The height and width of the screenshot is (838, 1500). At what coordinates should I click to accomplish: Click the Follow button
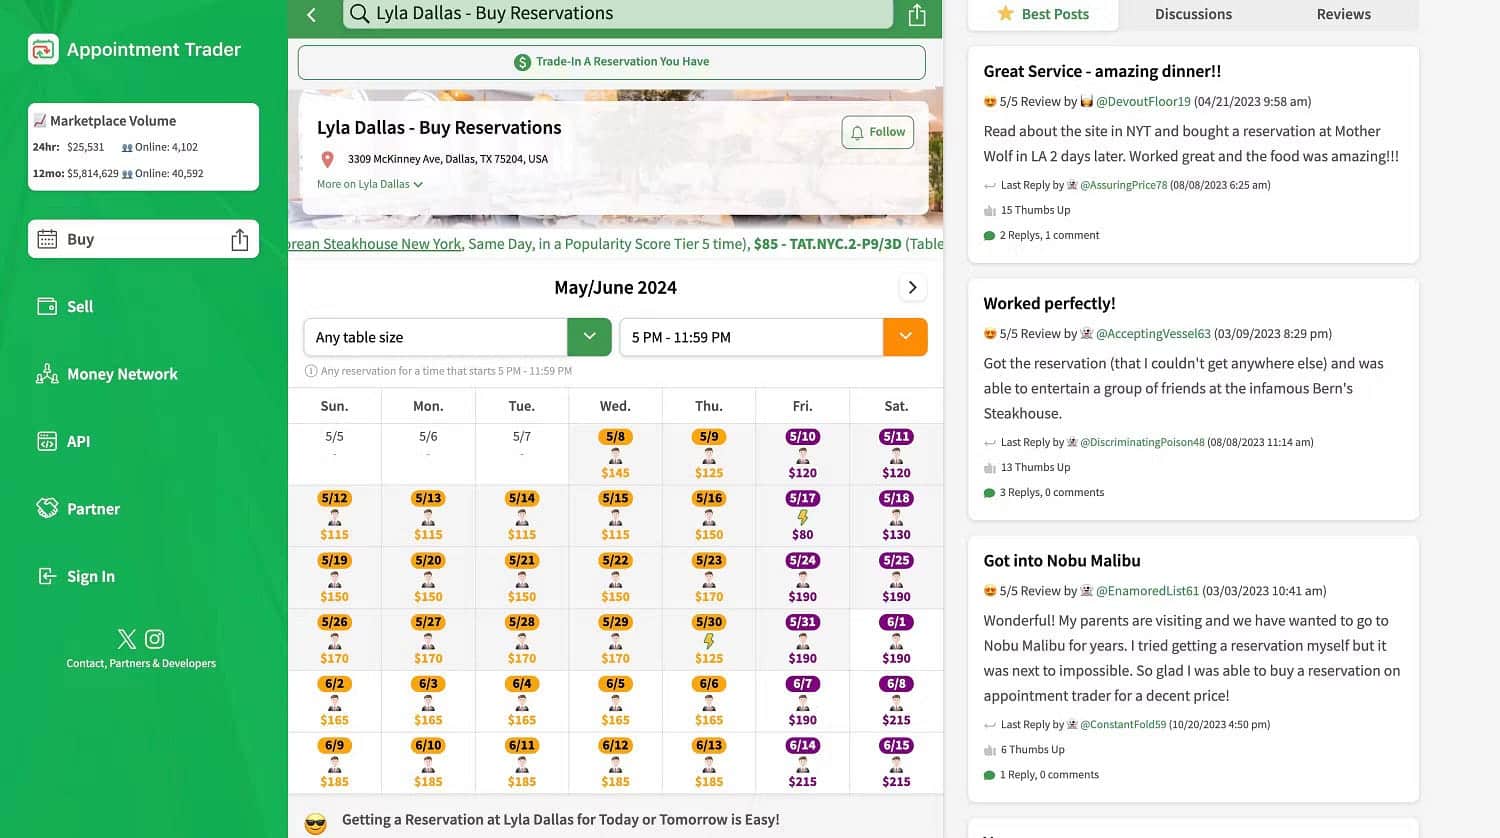878,132
